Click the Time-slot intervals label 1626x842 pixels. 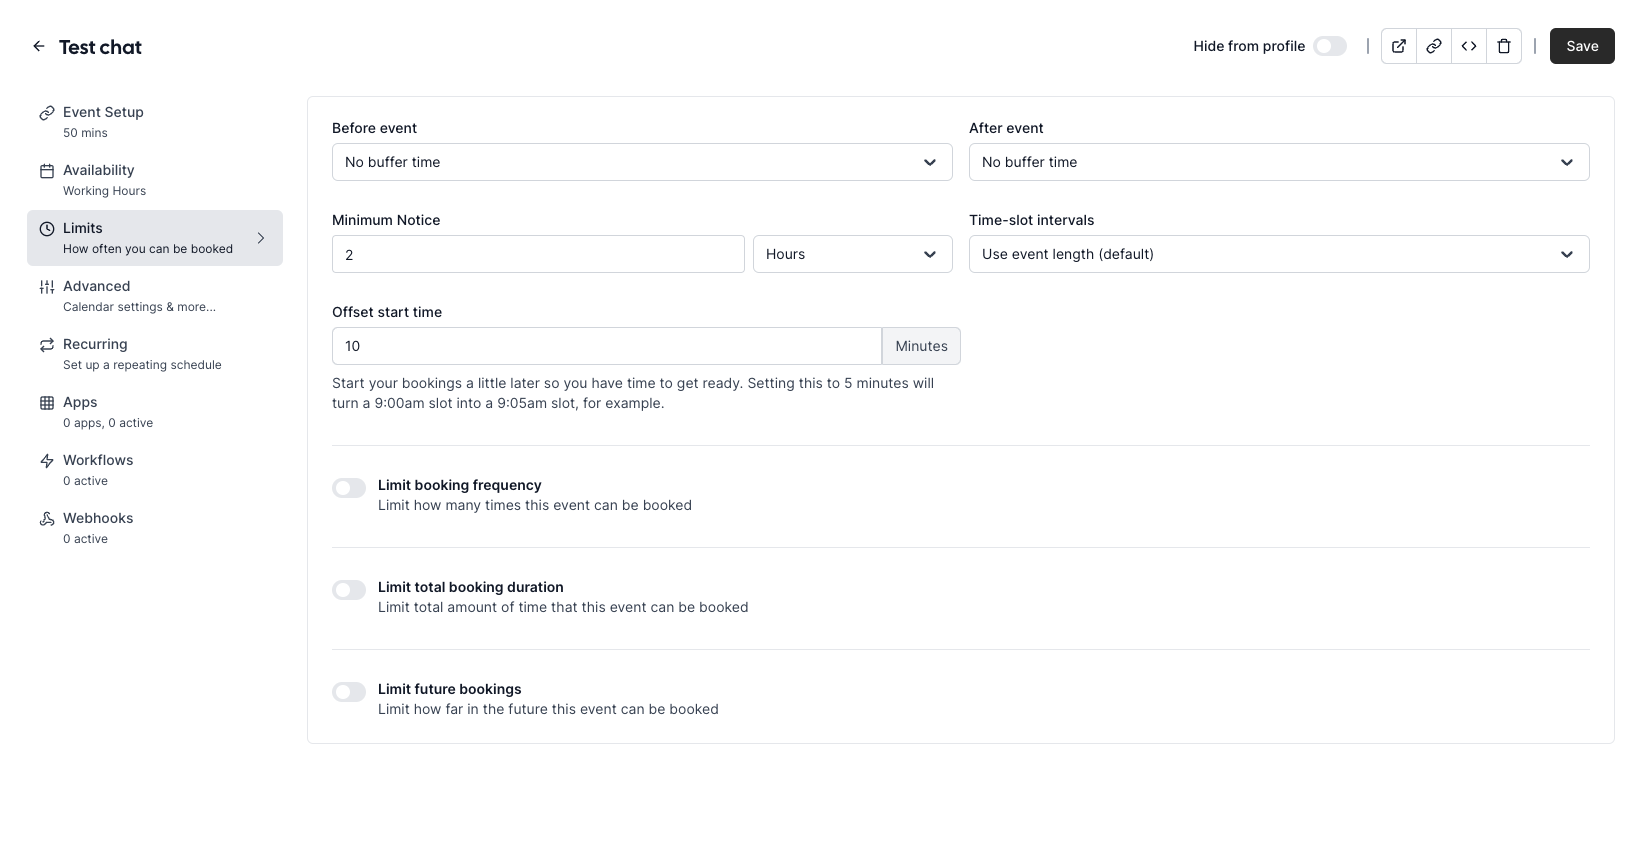coord(1032,220)
